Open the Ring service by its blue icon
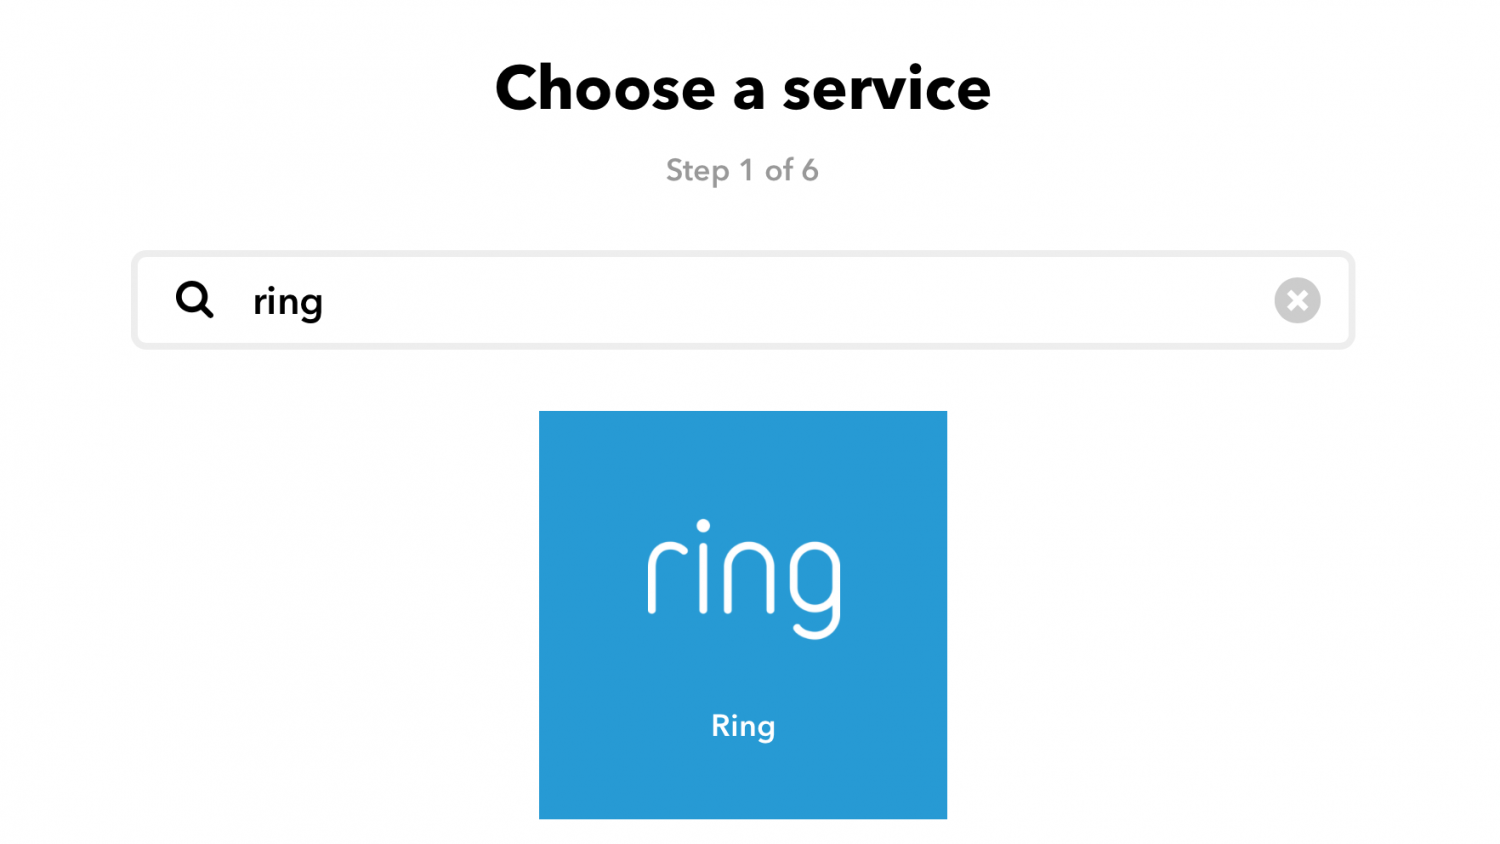 [742, 614]
